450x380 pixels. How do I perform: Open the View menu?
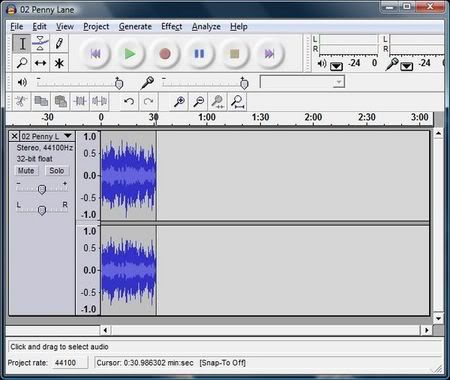coord(65,26)
